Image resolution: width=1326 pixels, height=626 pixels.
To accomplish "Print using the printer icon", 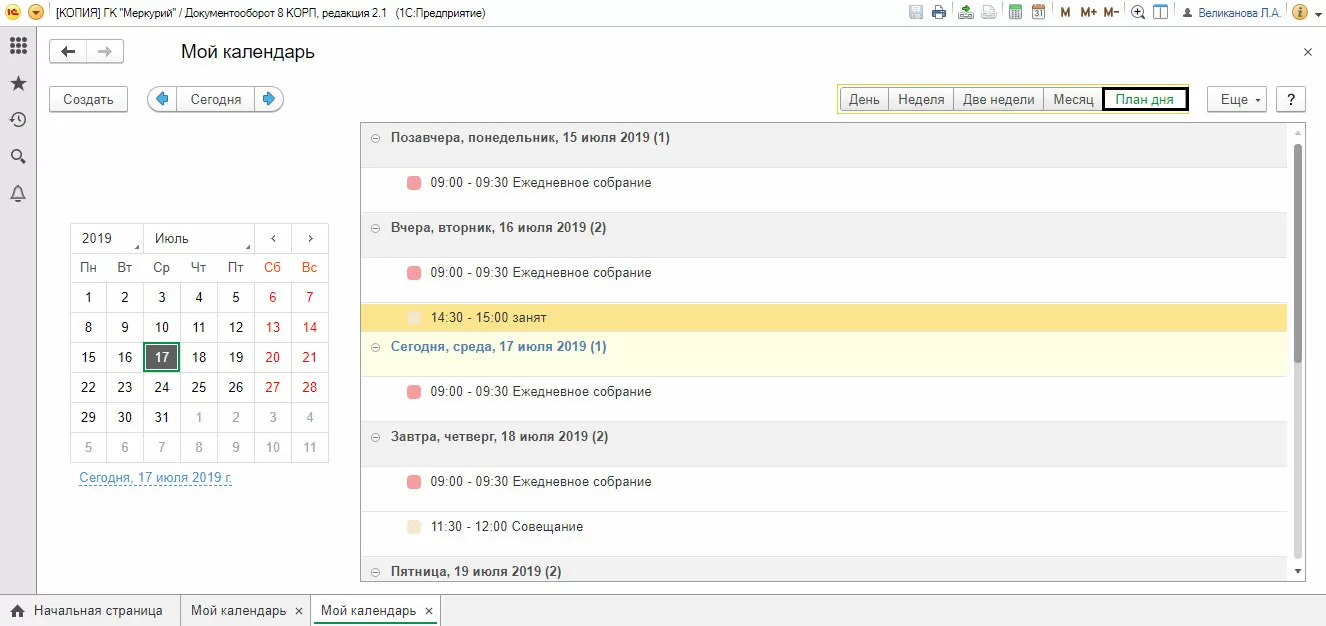I will [x=939, y=12].
